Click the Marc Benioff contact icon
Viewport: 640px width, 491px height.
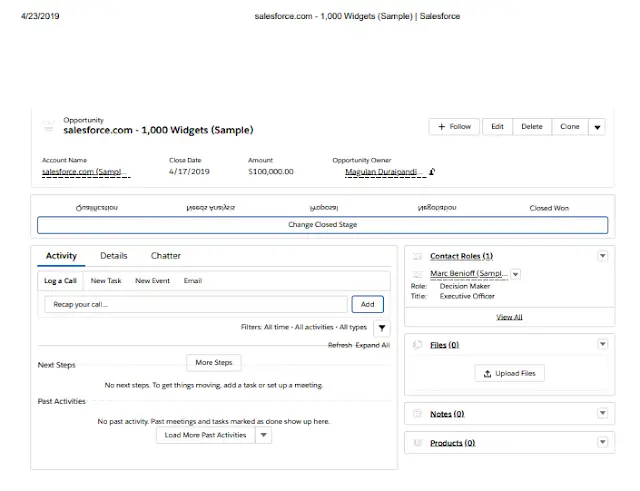click(x=417, y=274)
